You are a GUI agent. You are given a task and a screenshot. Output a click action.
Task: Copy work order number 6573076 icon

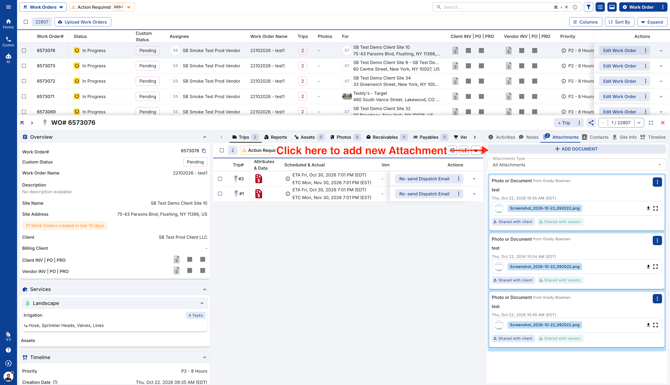[204, 151]
